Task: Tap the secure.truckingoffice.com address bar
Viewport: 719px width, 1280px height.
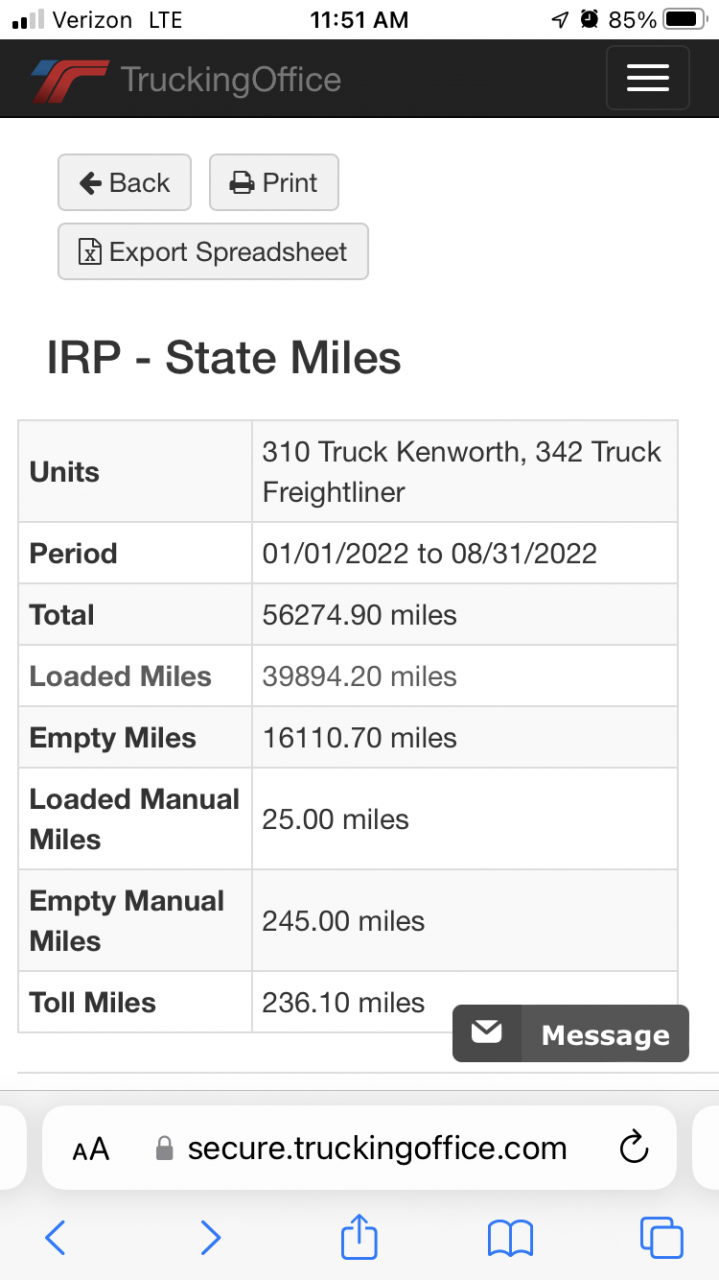Action: 377,1148
